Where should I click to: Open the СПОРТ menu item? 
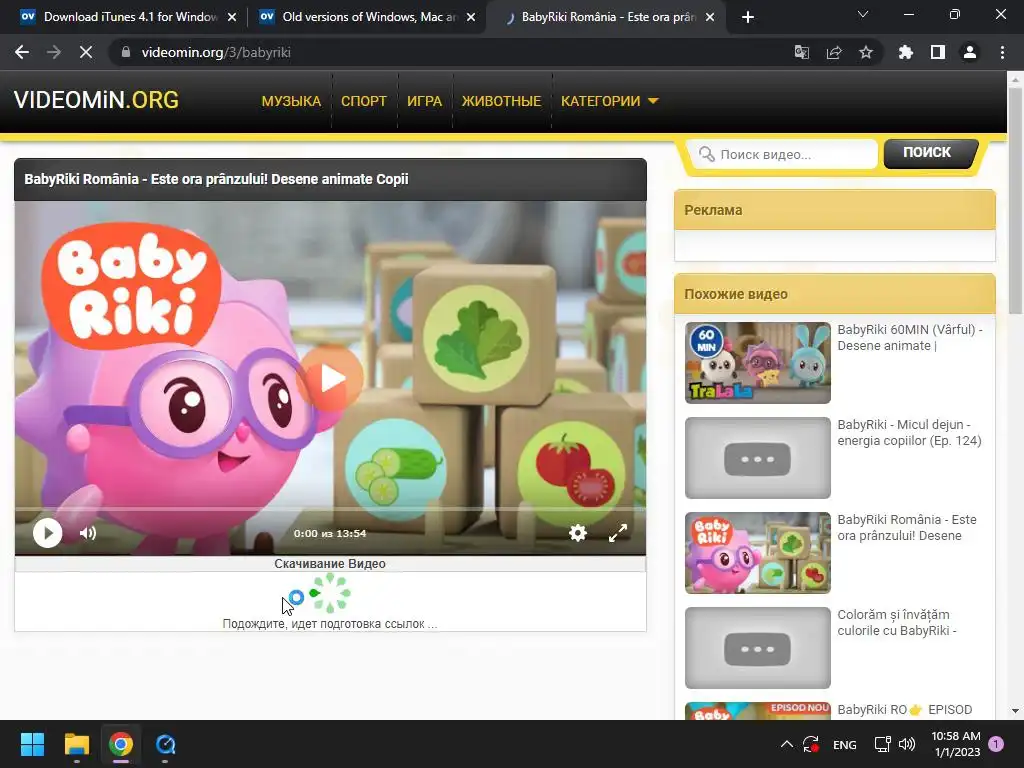(364, 101)
